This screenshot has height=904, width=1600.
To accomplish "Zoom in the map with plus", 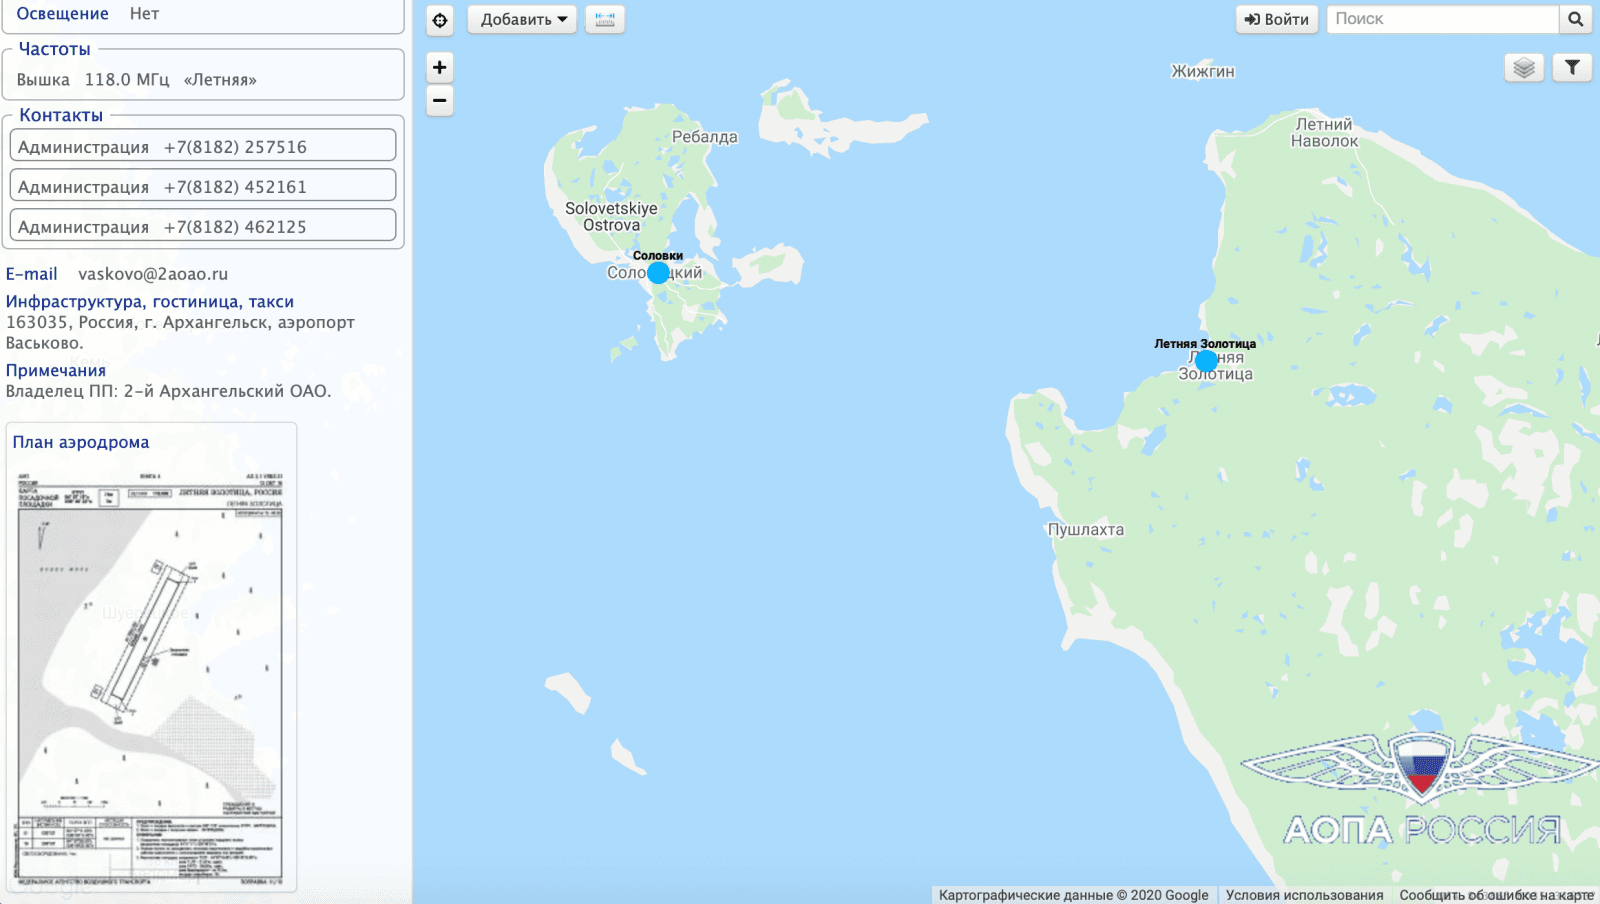I will point(440,67).
